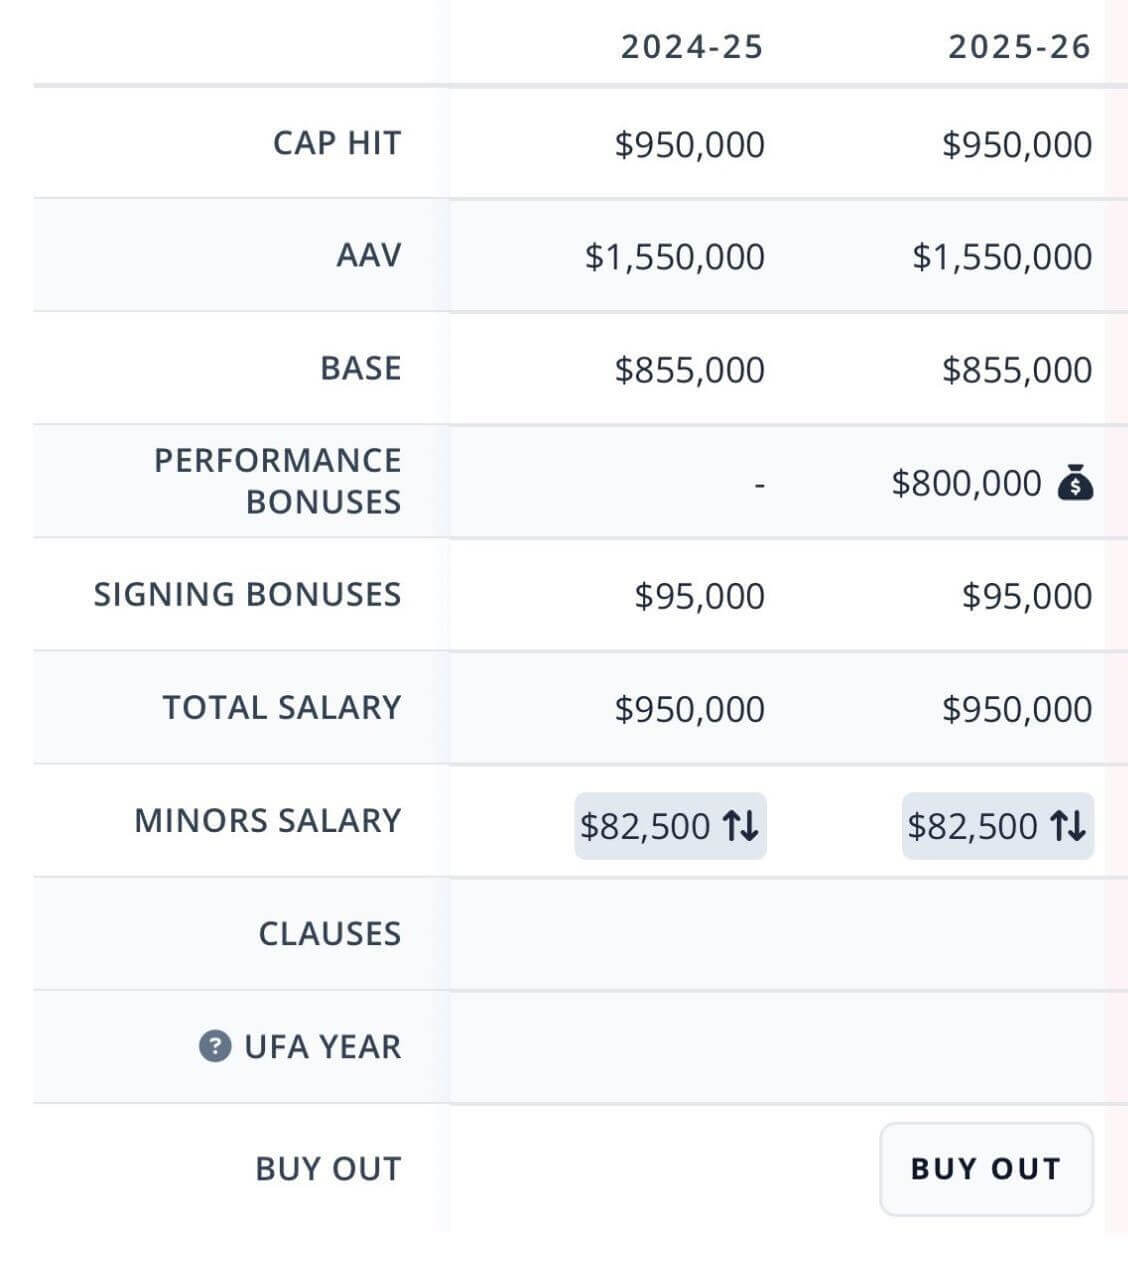Select the 2024-25 season column header
Screen dimensions: 1128x1270
(691, 47)
